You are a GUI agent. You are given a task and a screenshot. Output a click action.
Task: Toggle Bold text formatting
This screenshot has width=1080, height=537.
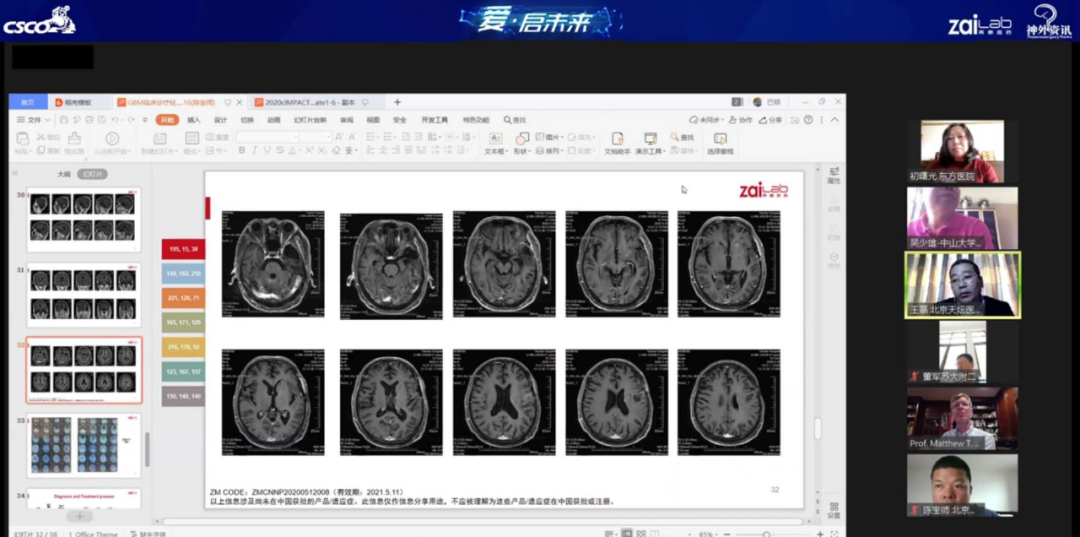coord(241,150)
